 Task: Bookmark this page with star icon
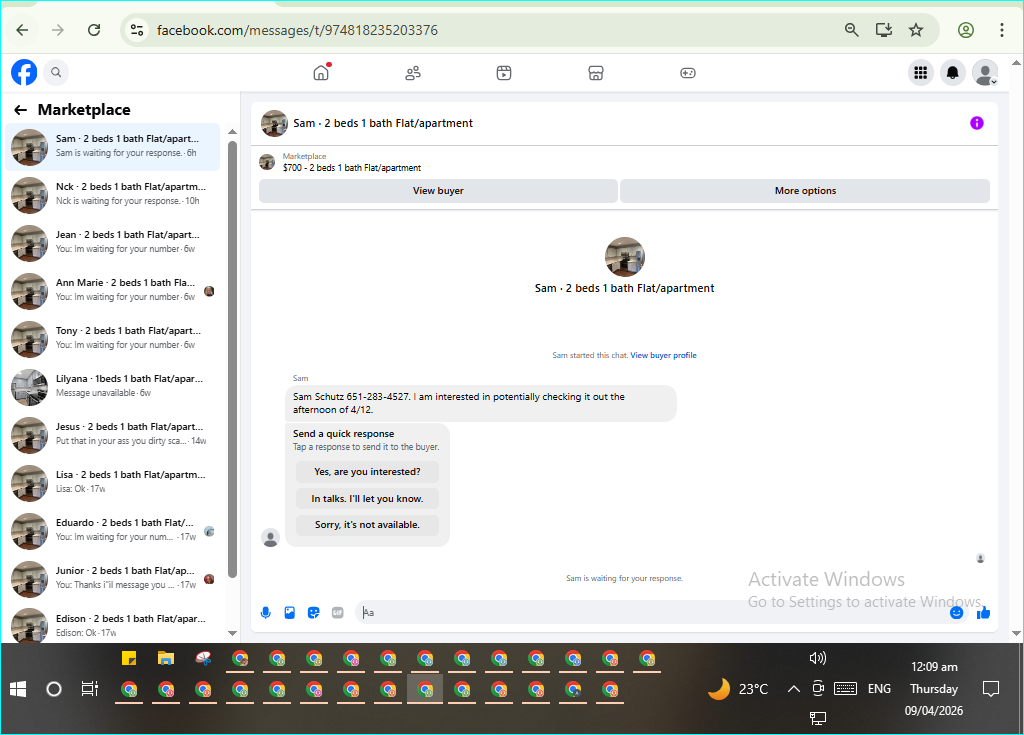(x=916, y=30)
